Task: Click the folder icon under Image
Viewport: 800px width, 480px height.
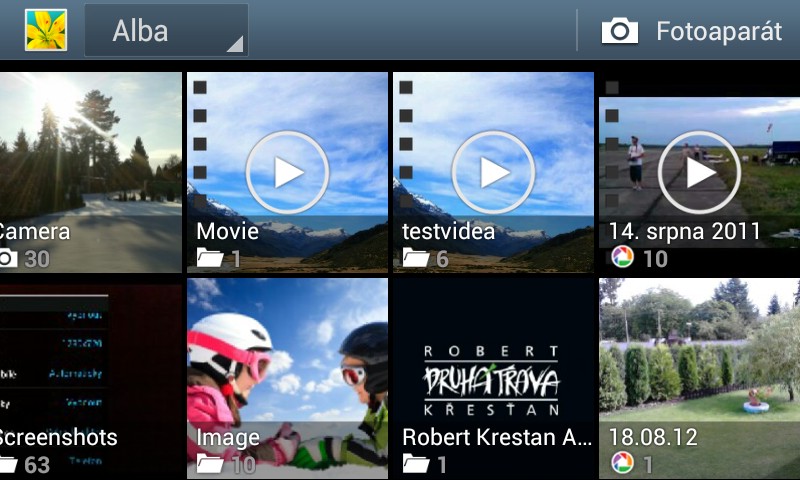Action: tap(210, 464)
